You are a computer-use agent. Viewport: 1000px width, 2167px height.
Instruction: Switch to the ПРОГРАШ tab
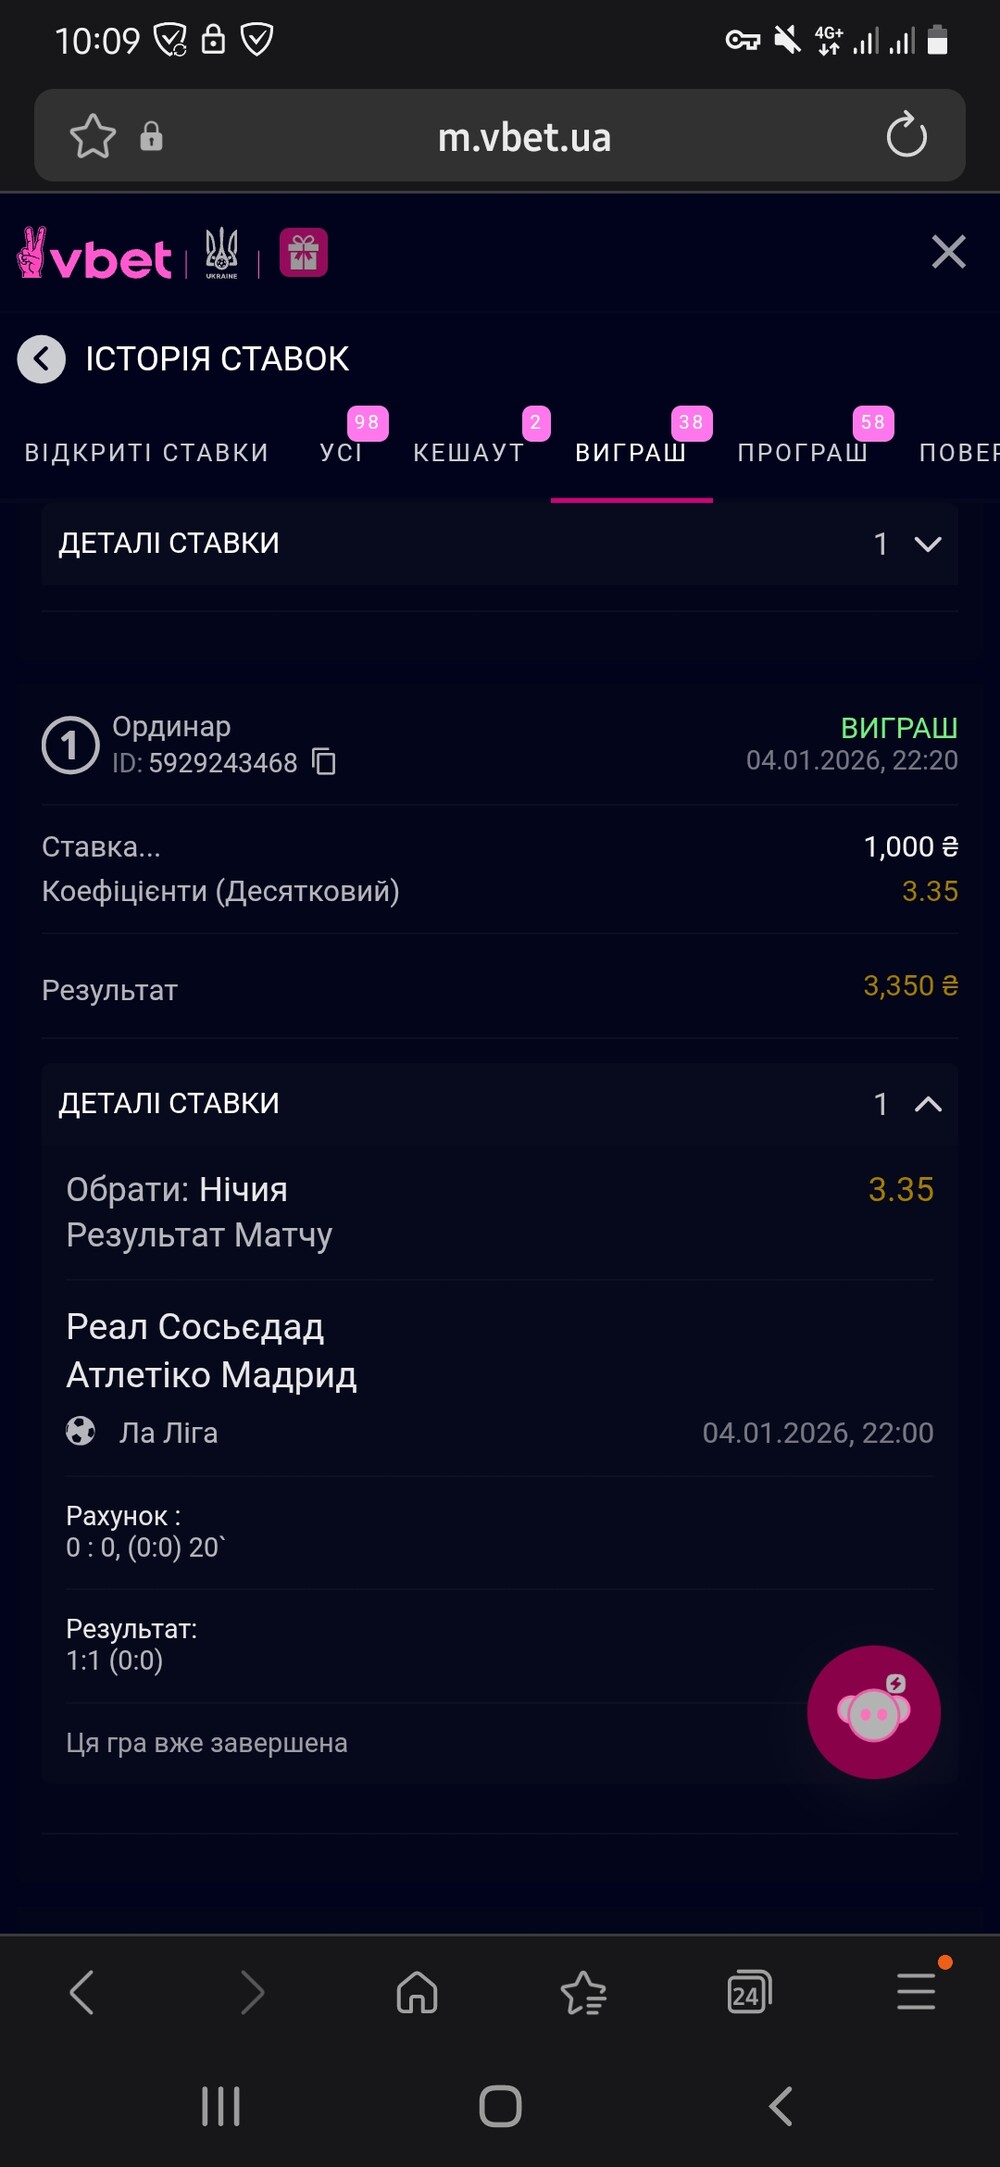click(802, 453)
